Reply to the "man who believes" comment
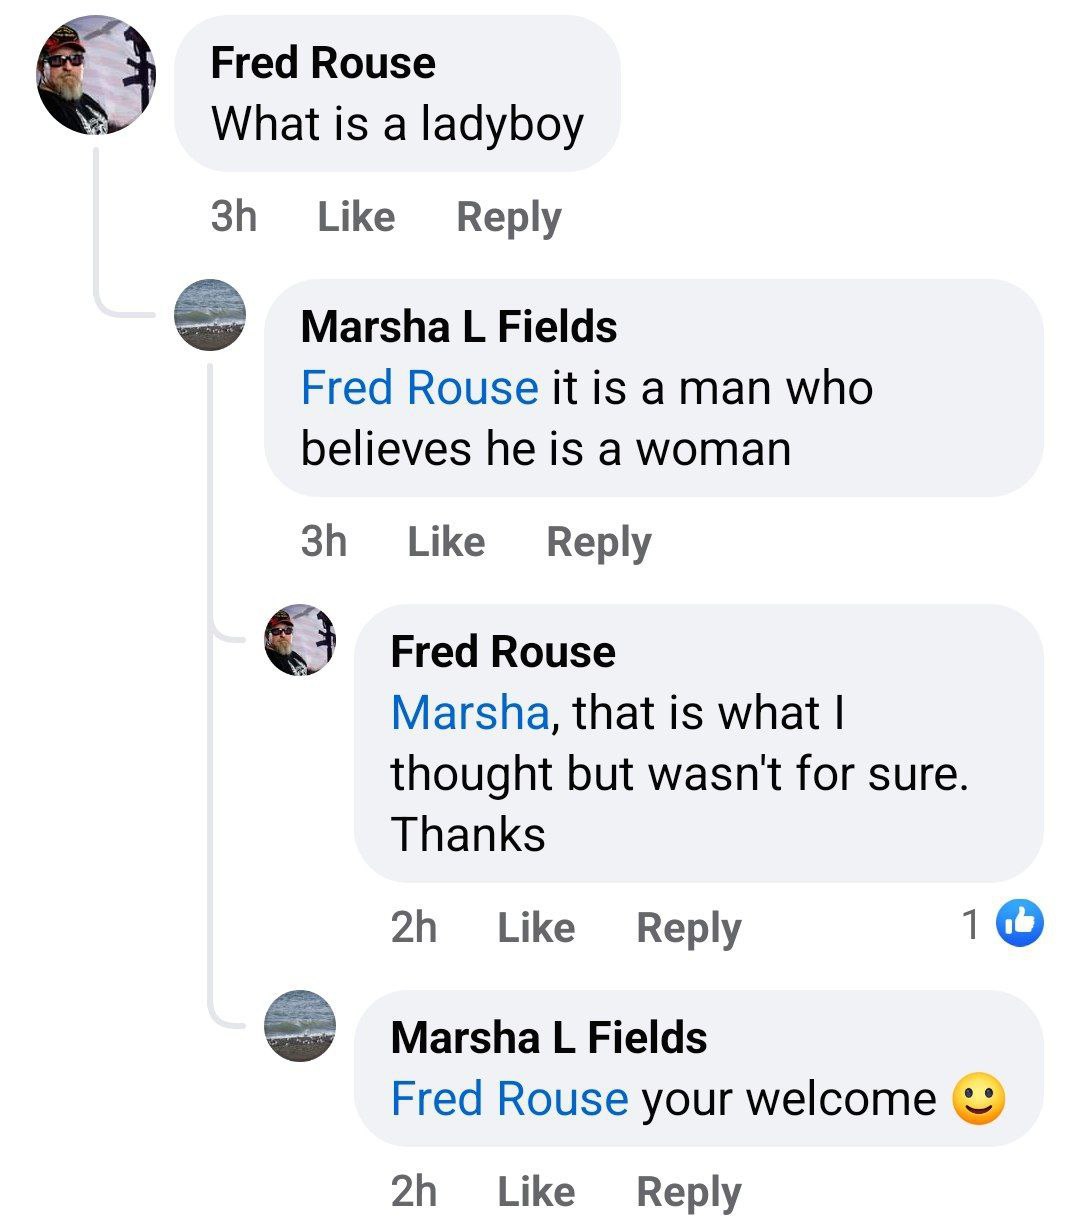 [598, 542]
